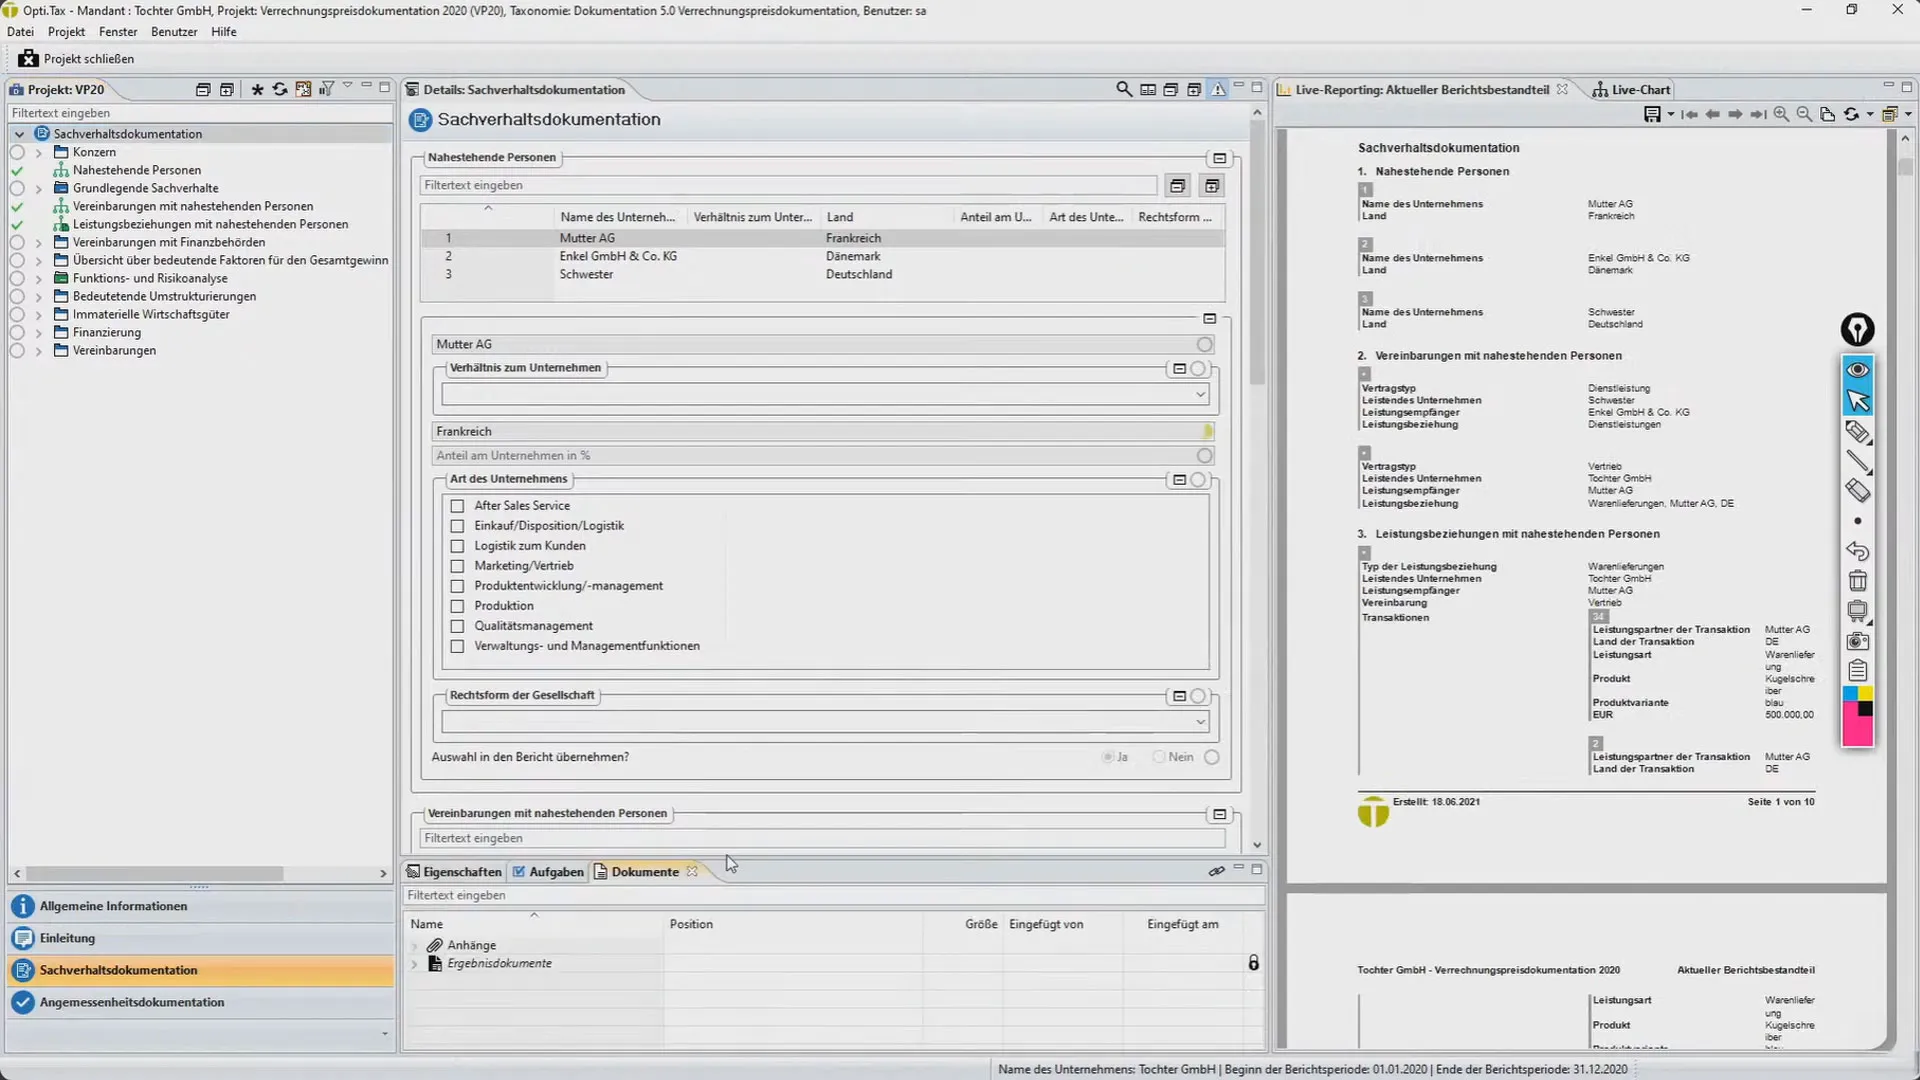Viewport: 1920px width, 1080px height.
Task: Open the Einleitung section
Action: pos(200,938)
